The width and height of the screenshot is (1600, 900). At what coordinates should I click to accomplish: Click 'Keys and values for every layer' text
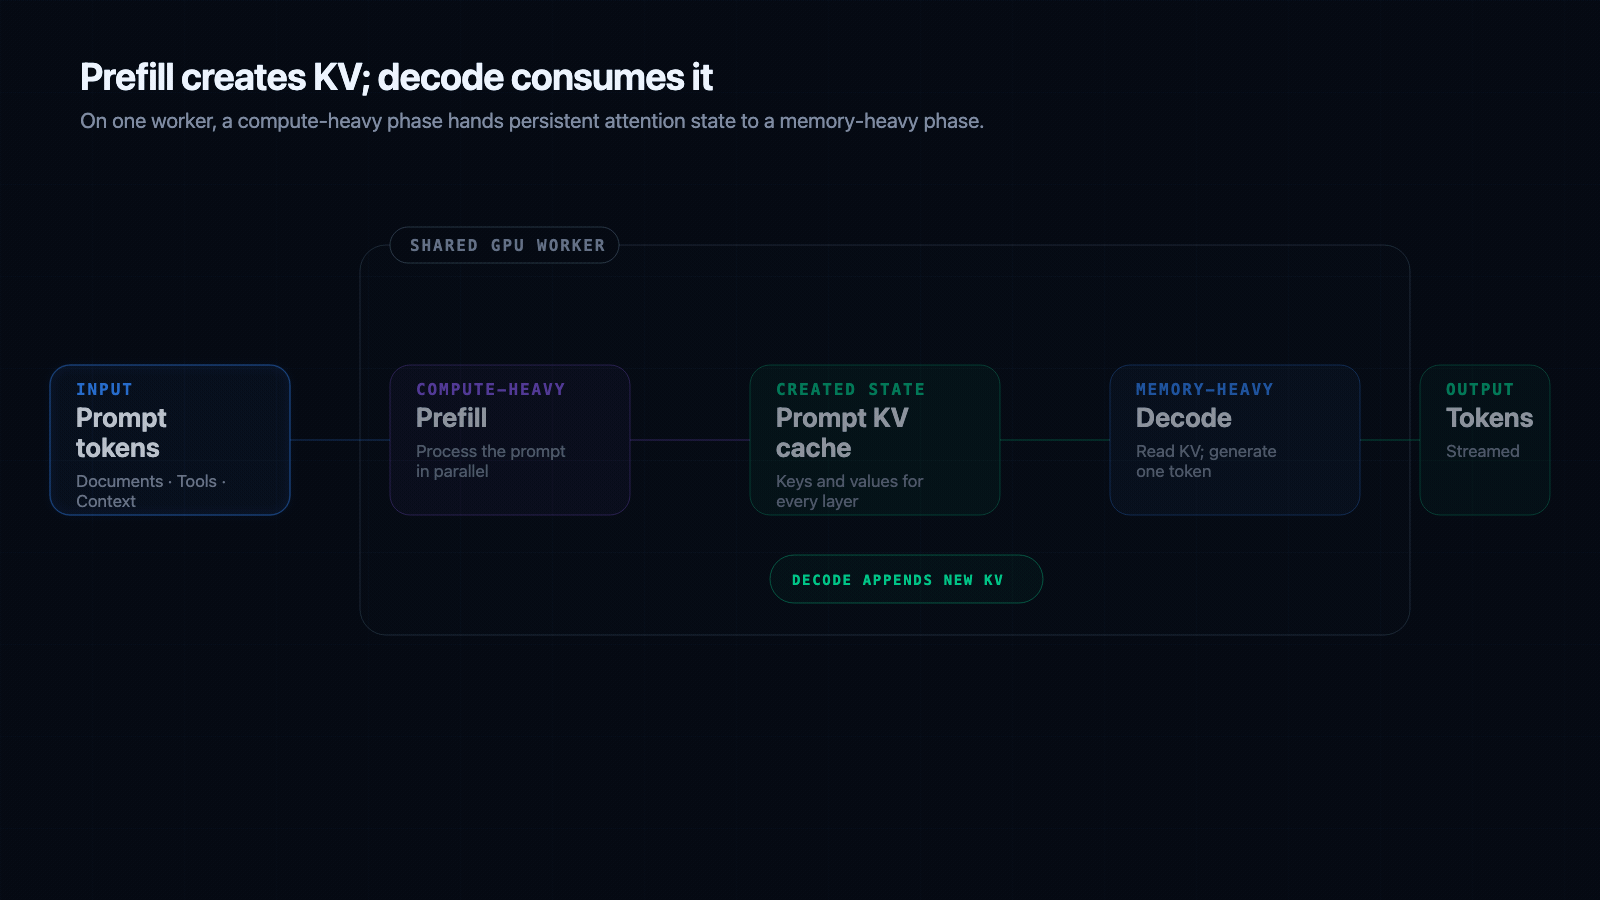[850, 491]
